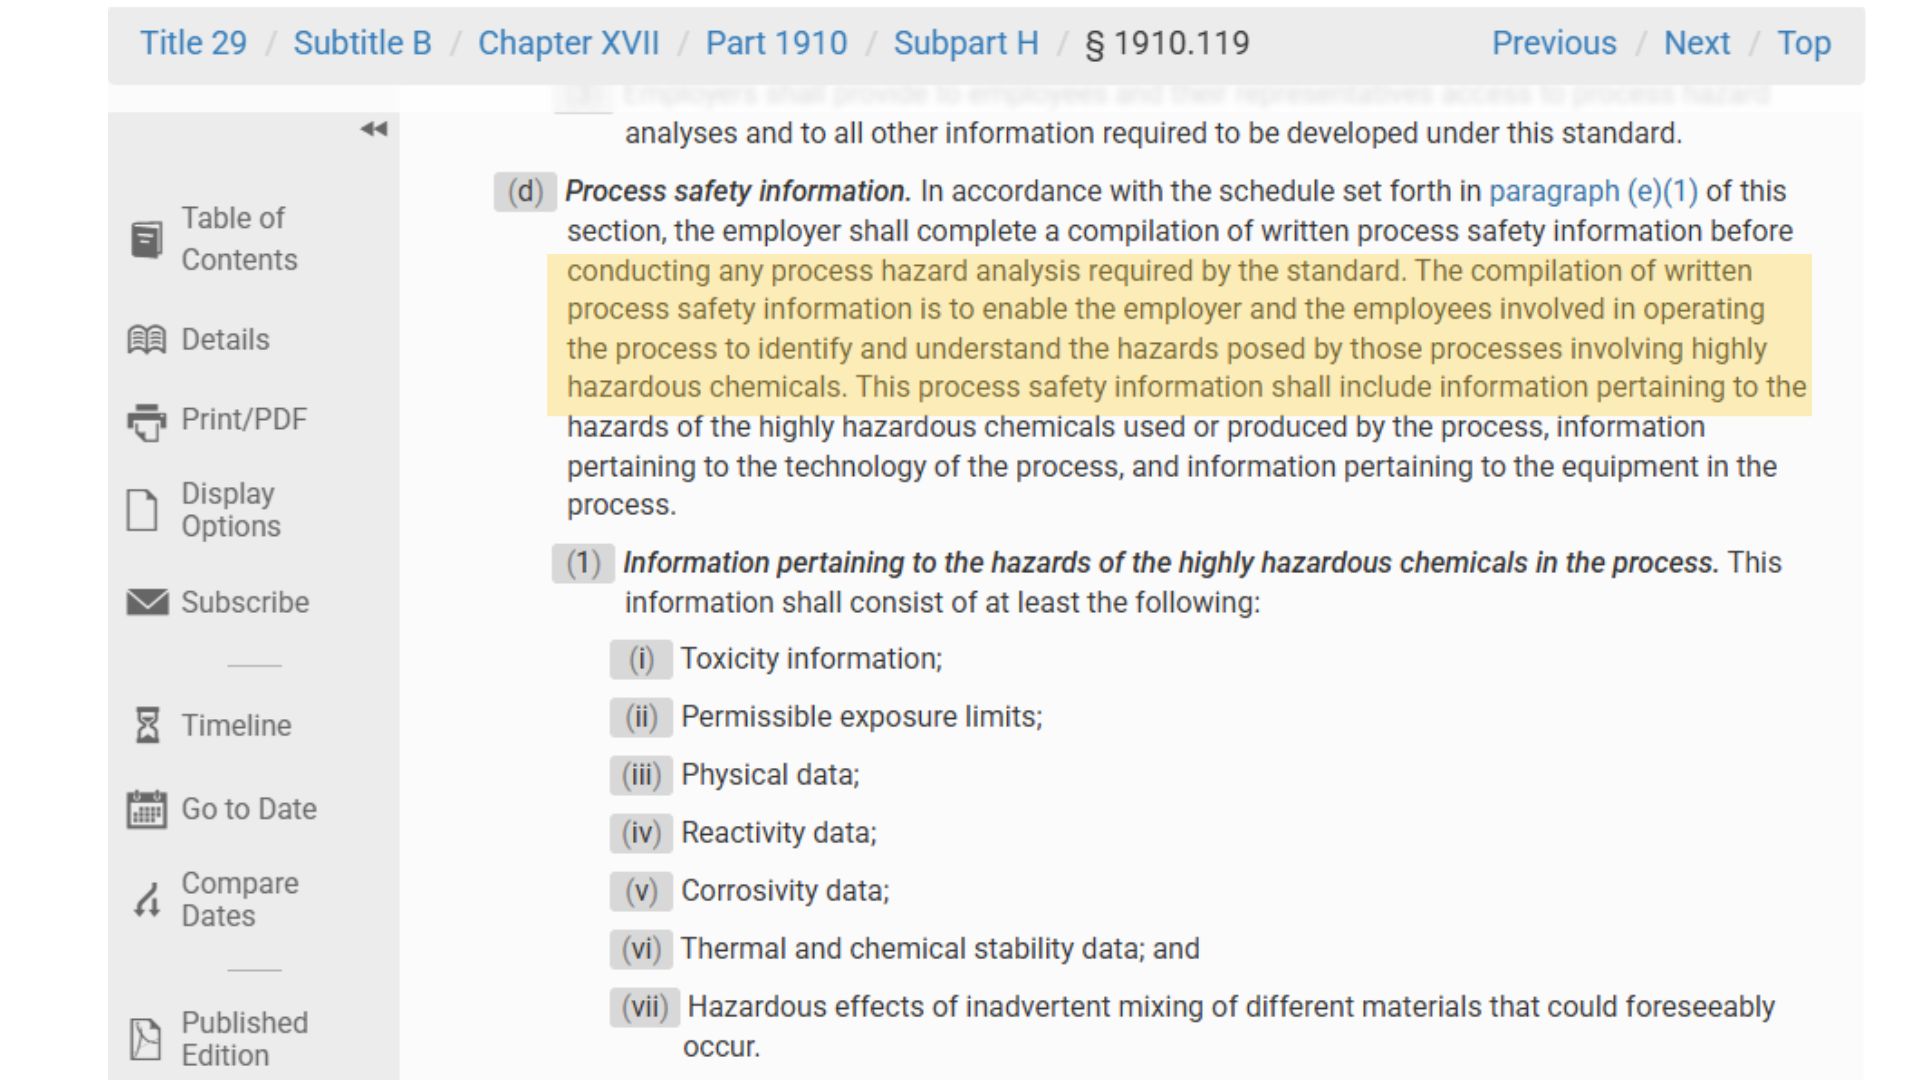Collapse the sidebar with double-arrow icon
The image size is (1920, 1080).
point(374,129)
